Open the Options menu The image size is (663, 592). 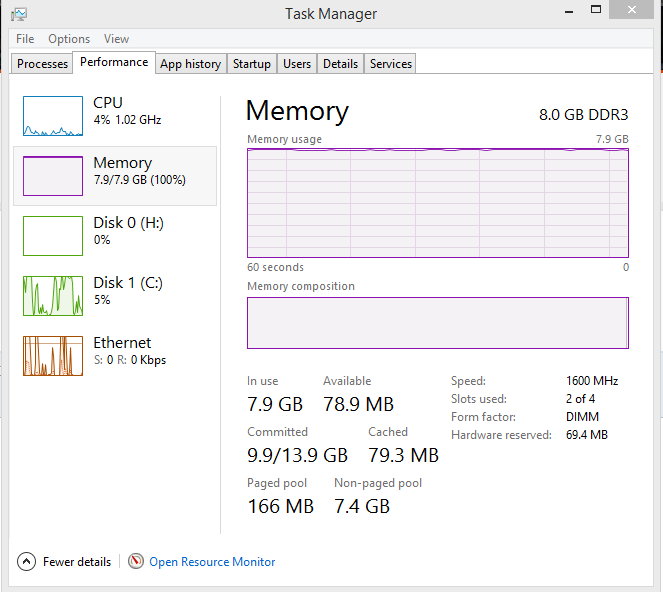click(69, 39)
